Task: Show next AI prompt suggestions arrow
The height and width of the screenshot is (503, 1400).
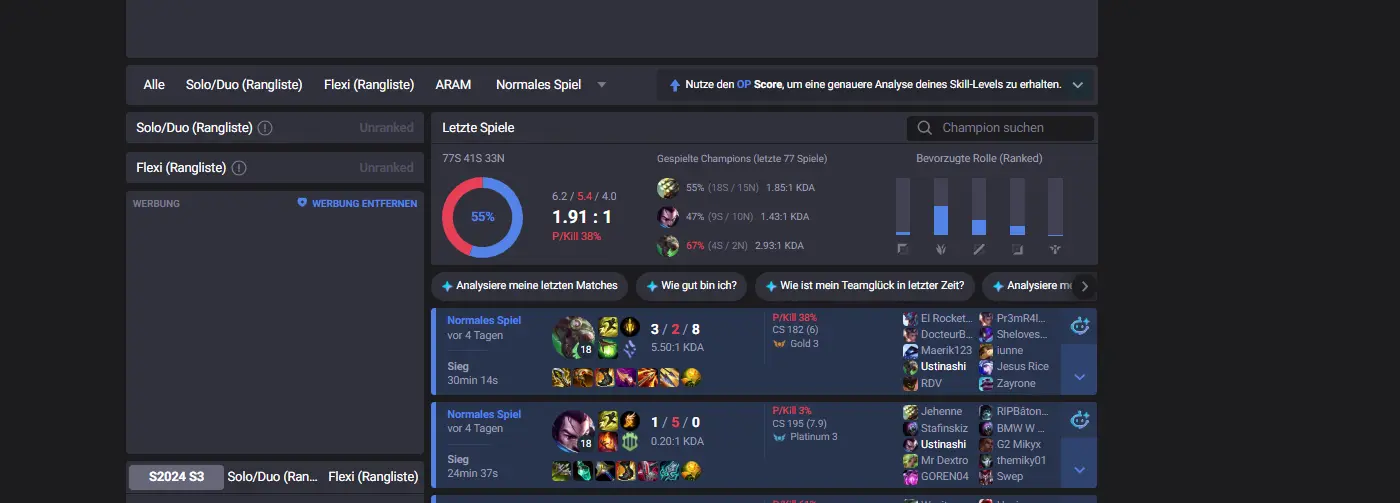Action: click(1085, 286)
